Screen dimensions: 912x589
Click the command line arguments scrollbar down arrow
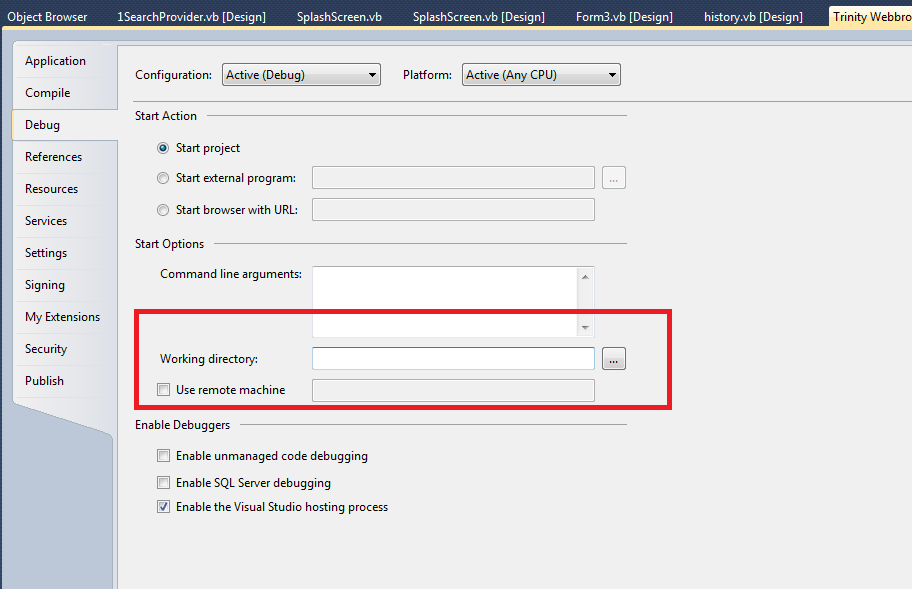pos(586,328)
